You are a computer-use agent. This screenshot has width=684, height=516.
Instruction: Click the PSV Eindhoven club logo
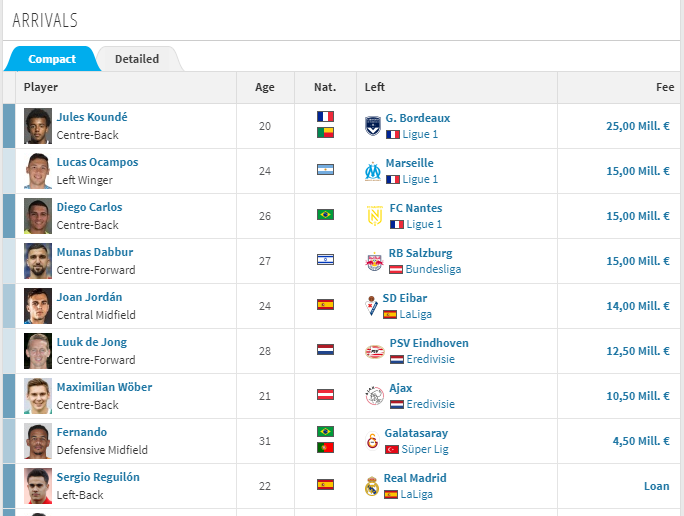[375, 351]
